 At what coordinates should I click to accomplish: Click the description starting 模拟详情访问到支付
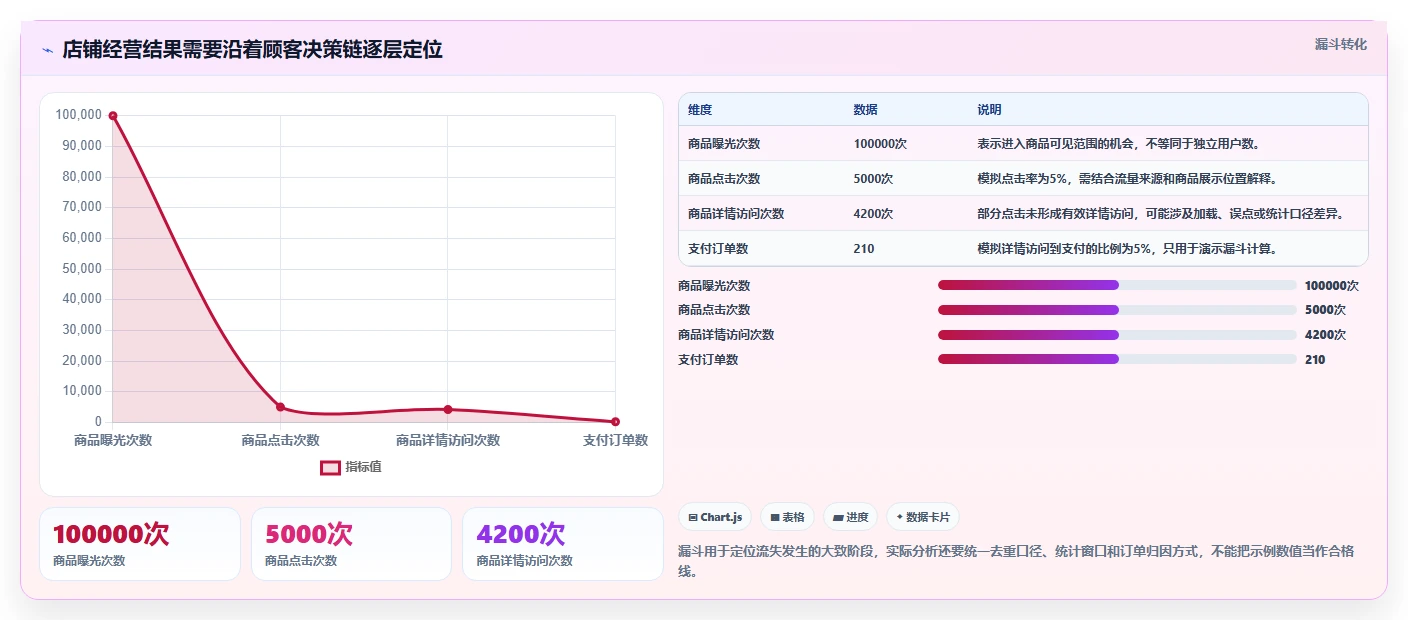pyautogui.click(x=1127, y=249)
